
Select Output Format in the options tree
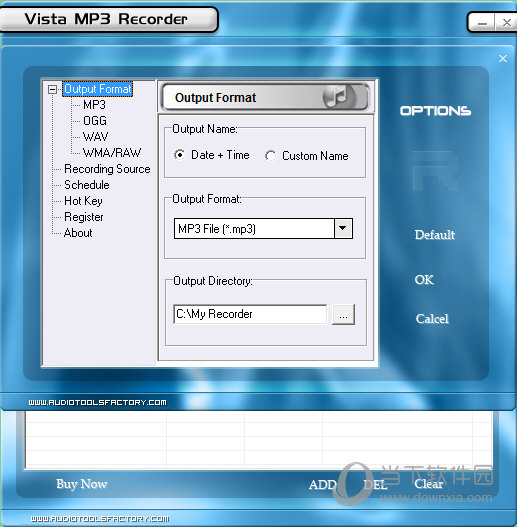coord(97,89)
